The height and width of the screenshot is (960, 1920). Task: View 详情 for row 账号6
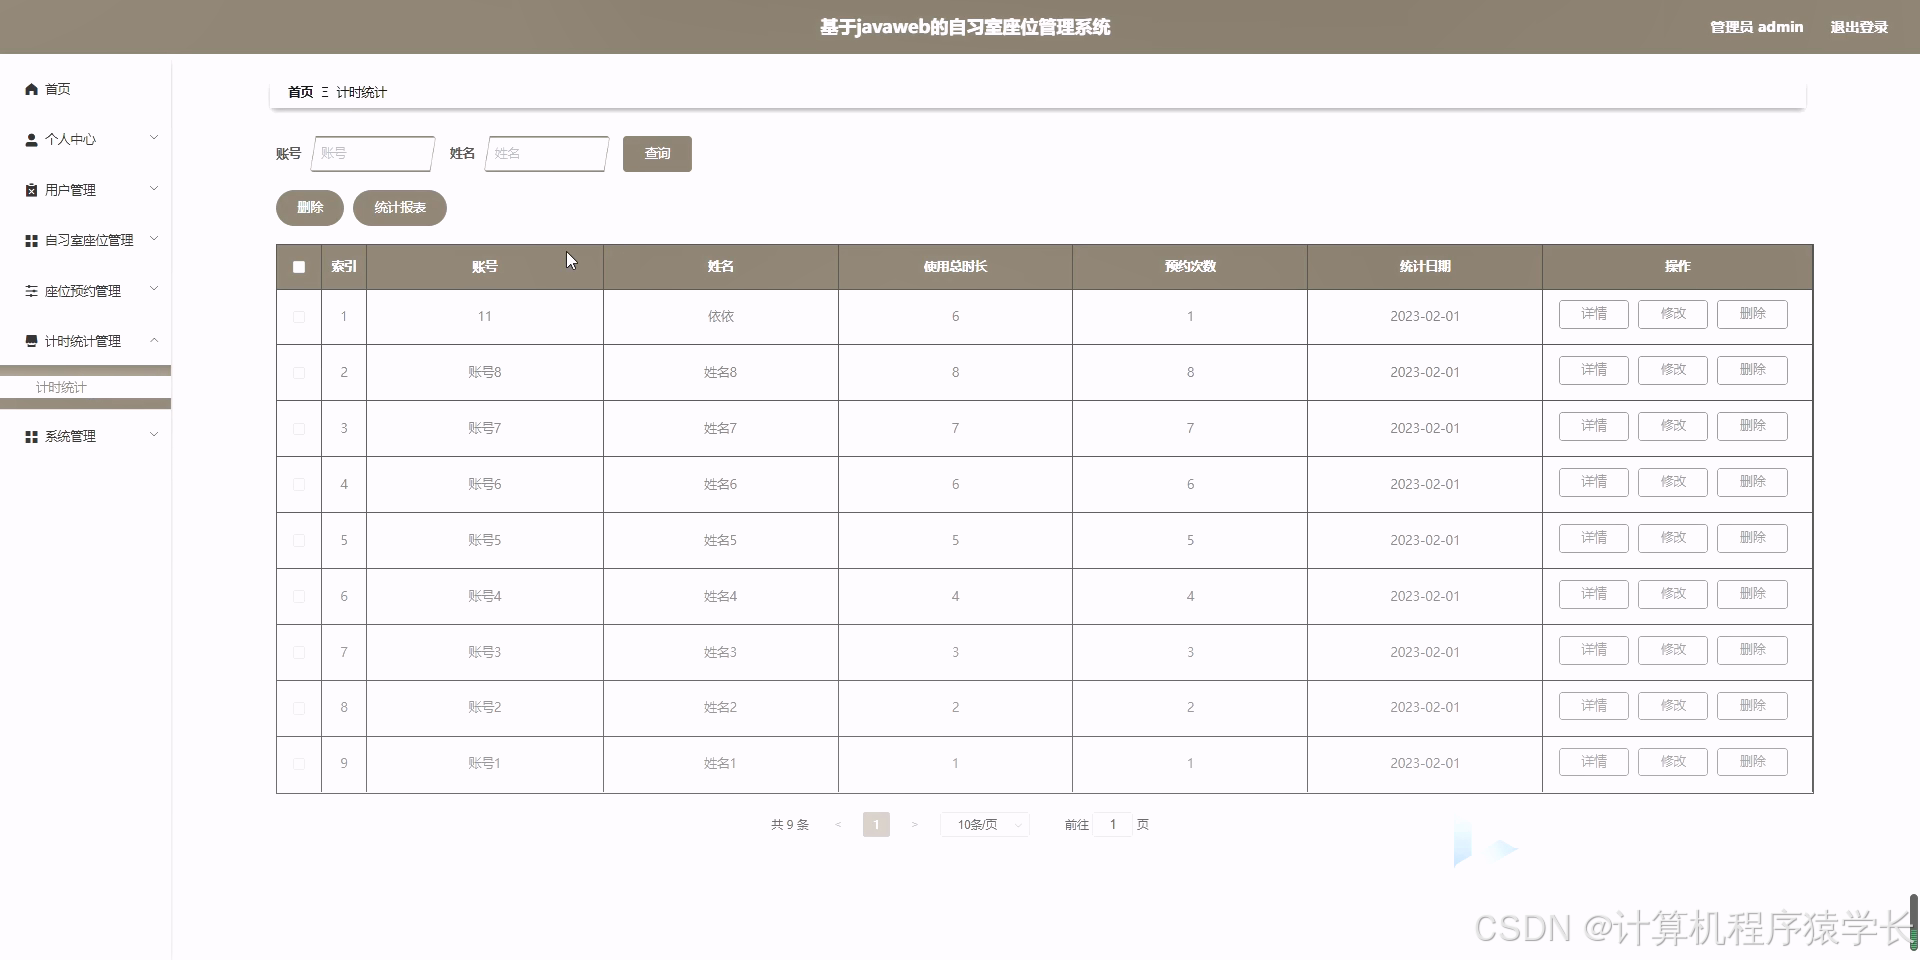tap(1594, 482)
